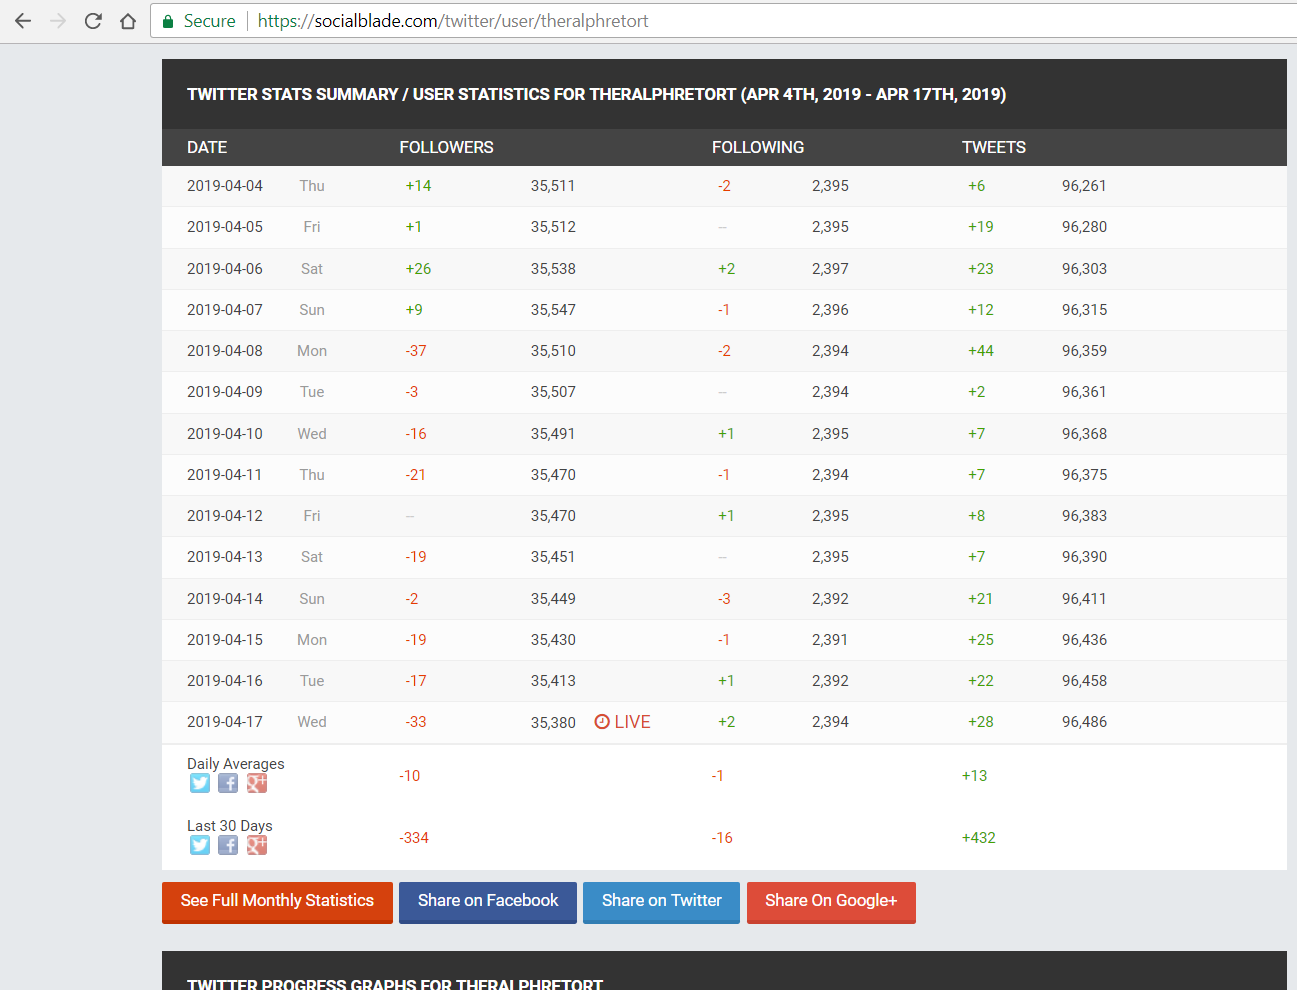Click the 2019-04-04 date cell
1297x990 pixels.
coord(225,186)
